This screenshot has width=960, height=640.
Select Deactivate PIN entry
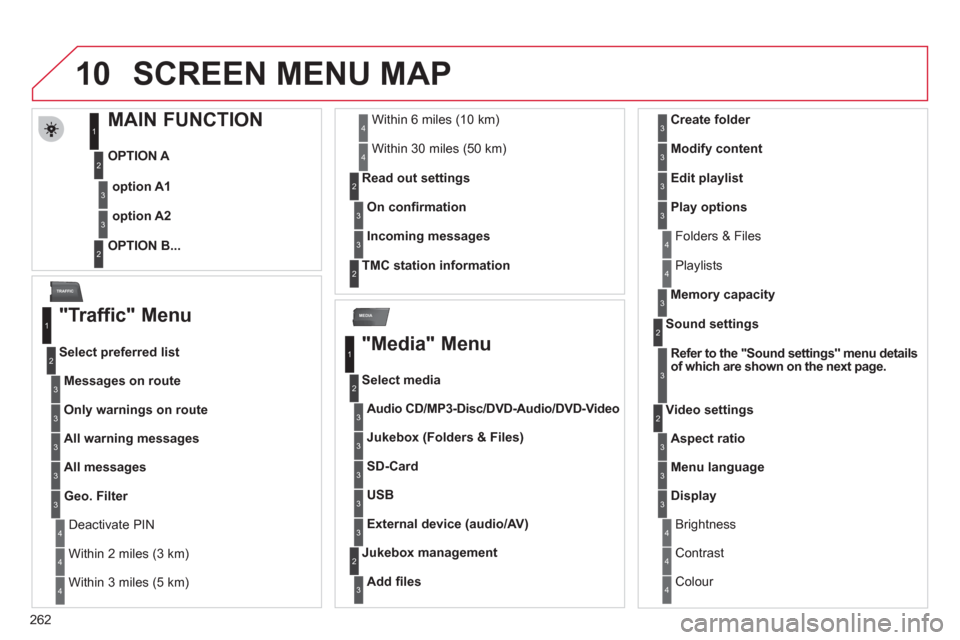click(111, 525)
